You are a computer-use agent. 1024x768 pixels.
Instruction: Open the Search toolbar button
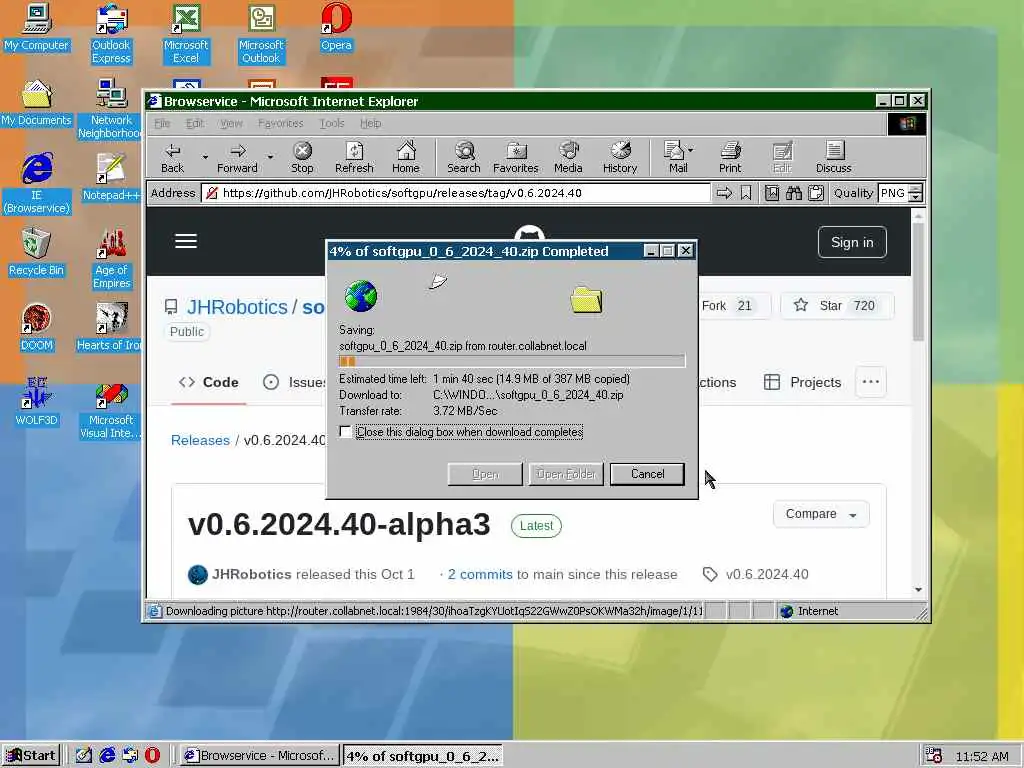coord(464,158)
